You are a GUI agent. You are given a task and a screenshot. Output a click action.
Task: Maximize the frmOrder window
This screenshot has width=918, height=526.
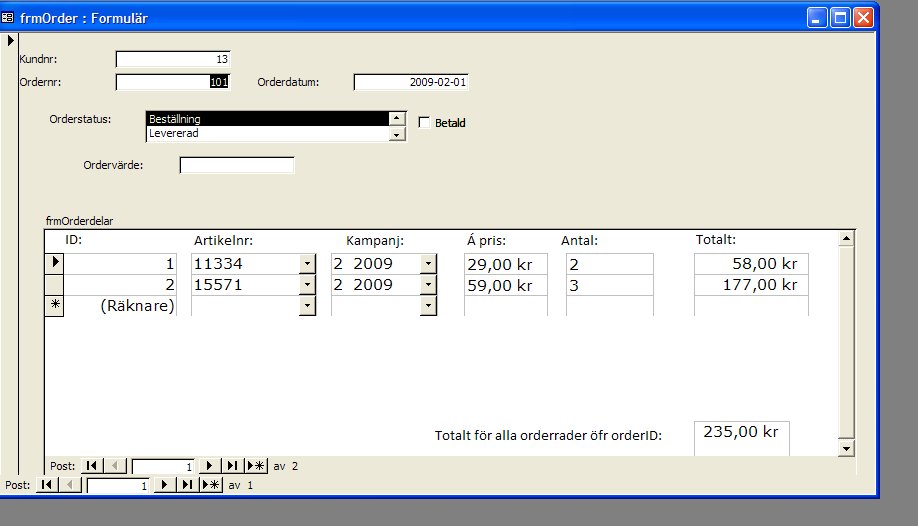tap(840, 18)
